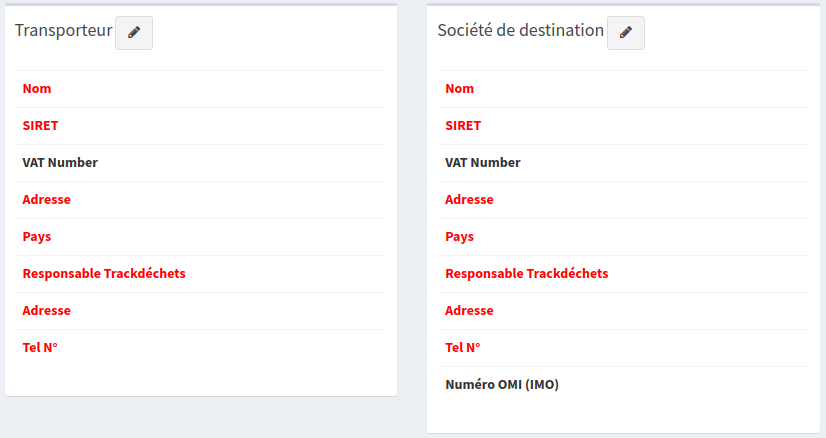Select Nom row in Société de destination
Screen dimensions: 826x438
coord(460,89)
